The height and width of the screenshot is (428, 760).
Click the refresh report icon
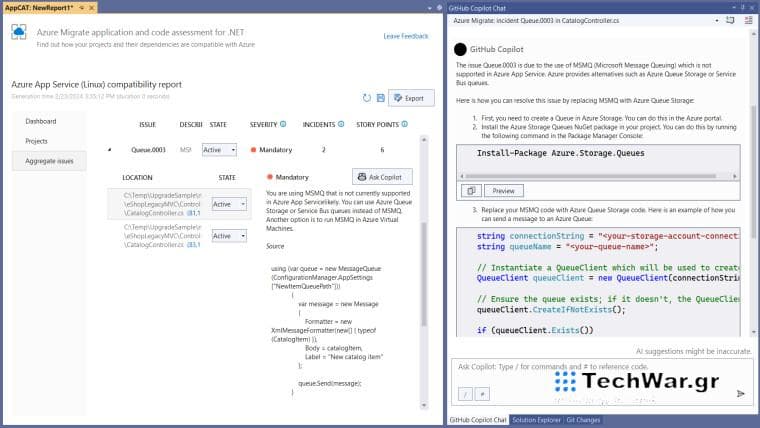(x=367, y=98)
